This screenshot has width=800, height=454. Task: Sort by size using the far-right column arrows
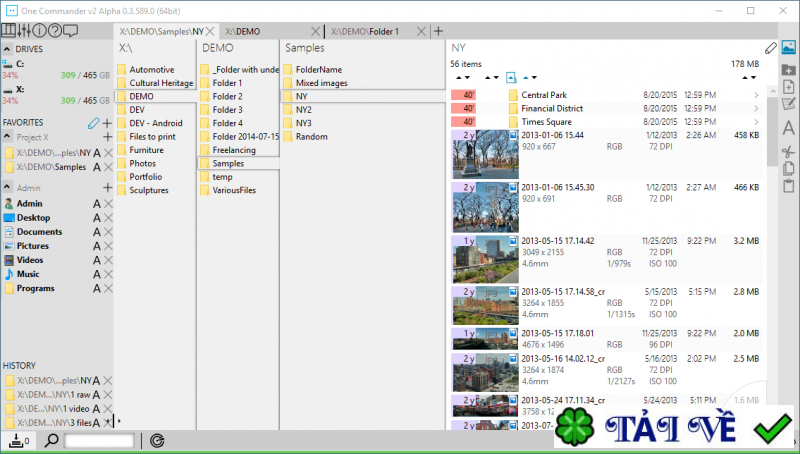[749, 78]
